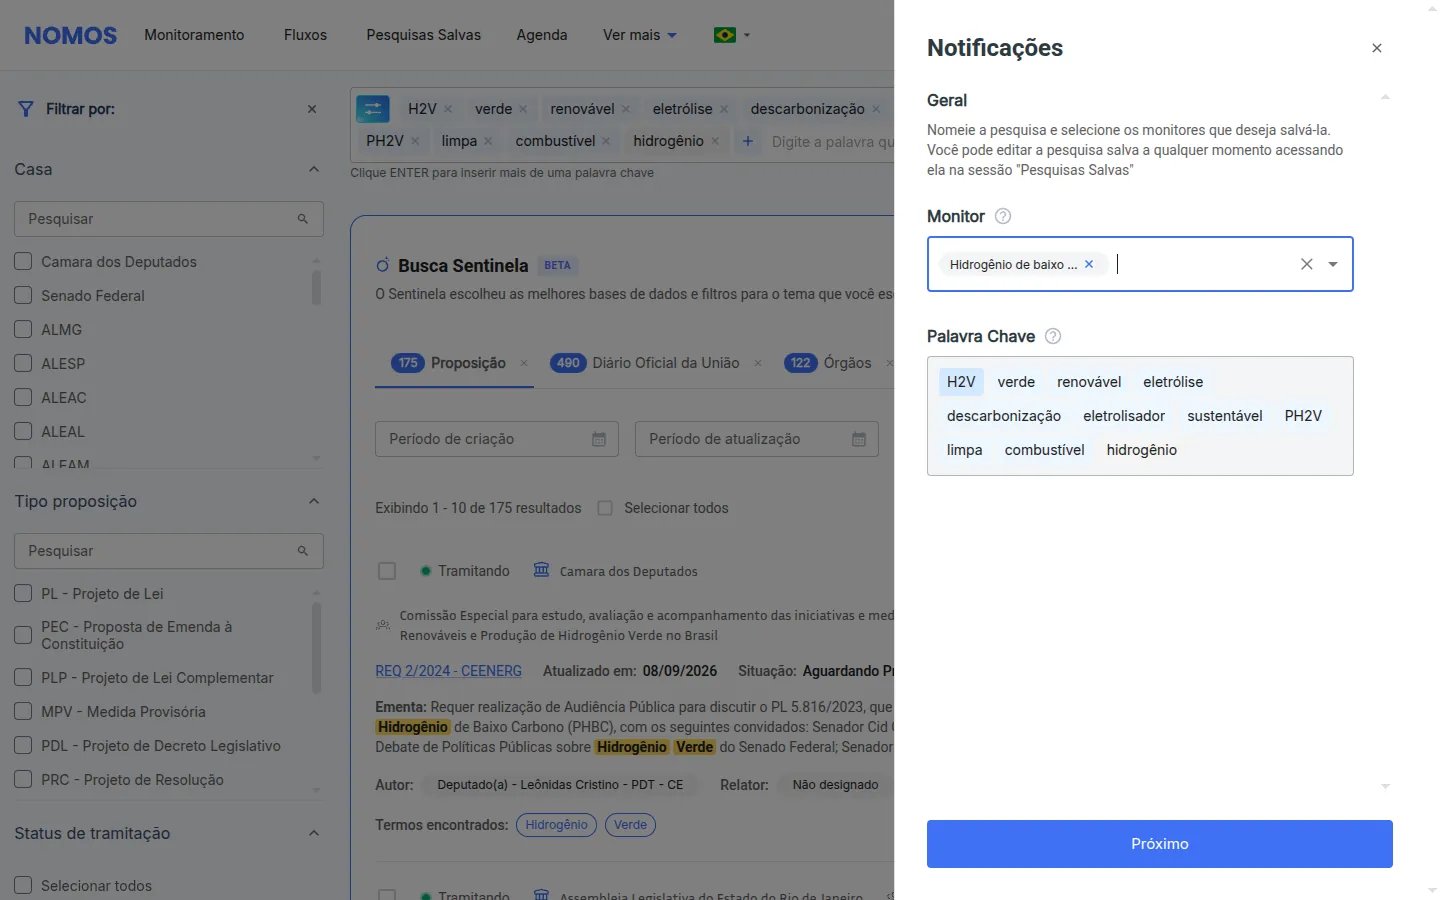Open the REQ 2/2024 - CEENERG link
This screenshot has height=900, width=1440.
click(448, 671)
